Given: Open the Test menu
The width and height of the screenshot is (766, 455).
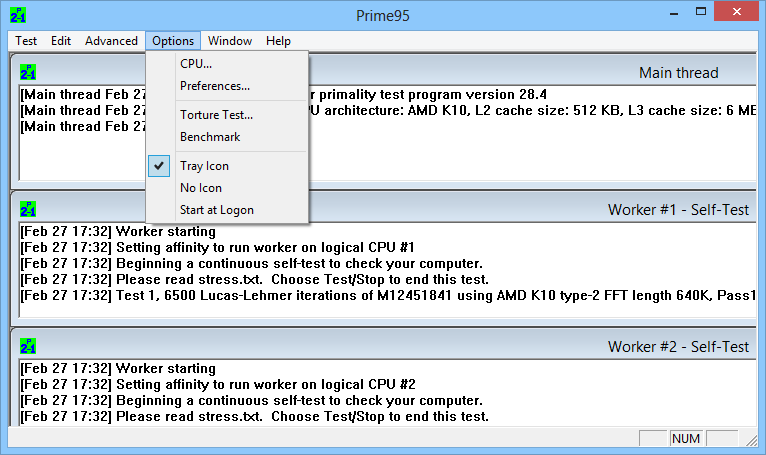Looking at the screenshot, I should (26, 41).
